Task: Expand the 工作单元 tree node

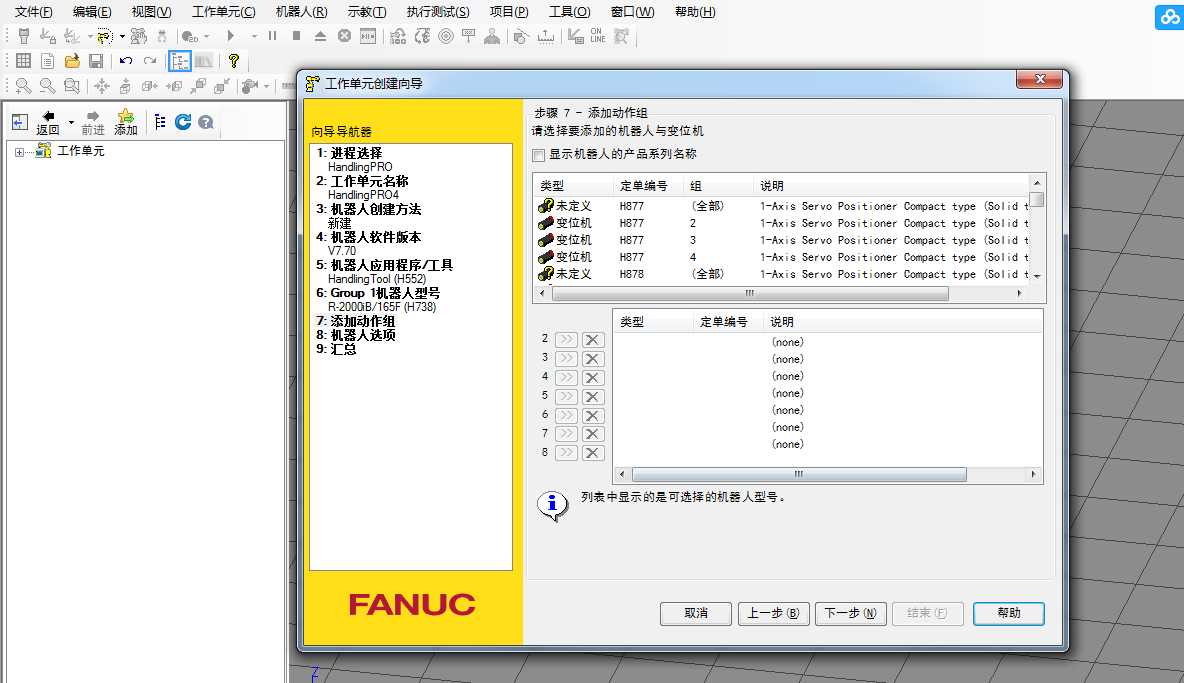Action: coord(19,152)
